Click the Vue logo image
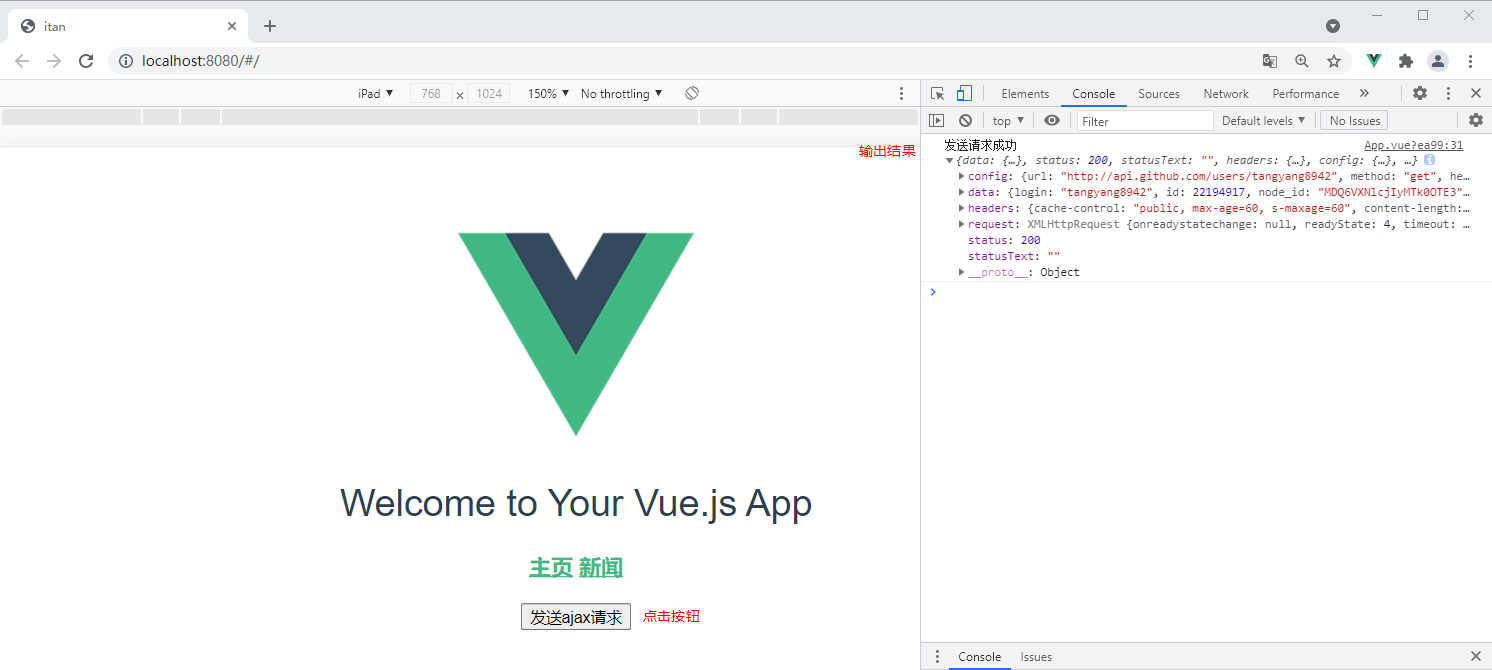This screenshot has width=1492, height=670. 576,334
